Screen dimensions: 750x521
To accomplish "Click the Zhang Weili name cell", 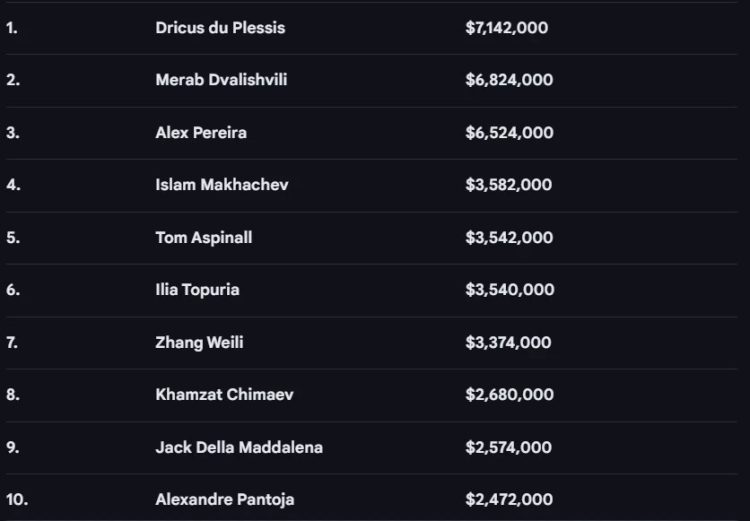I will (x=199, y=343).
